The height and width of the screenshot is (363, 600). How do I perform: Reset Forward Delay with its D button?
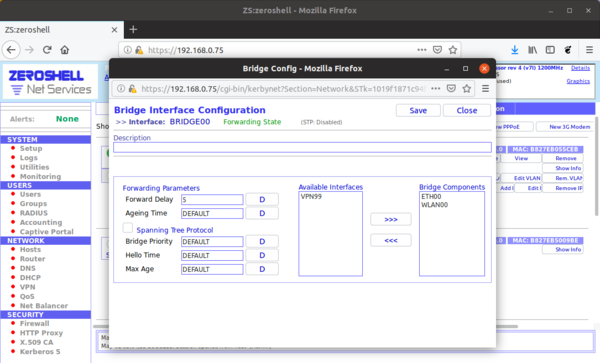click(262, 200)
